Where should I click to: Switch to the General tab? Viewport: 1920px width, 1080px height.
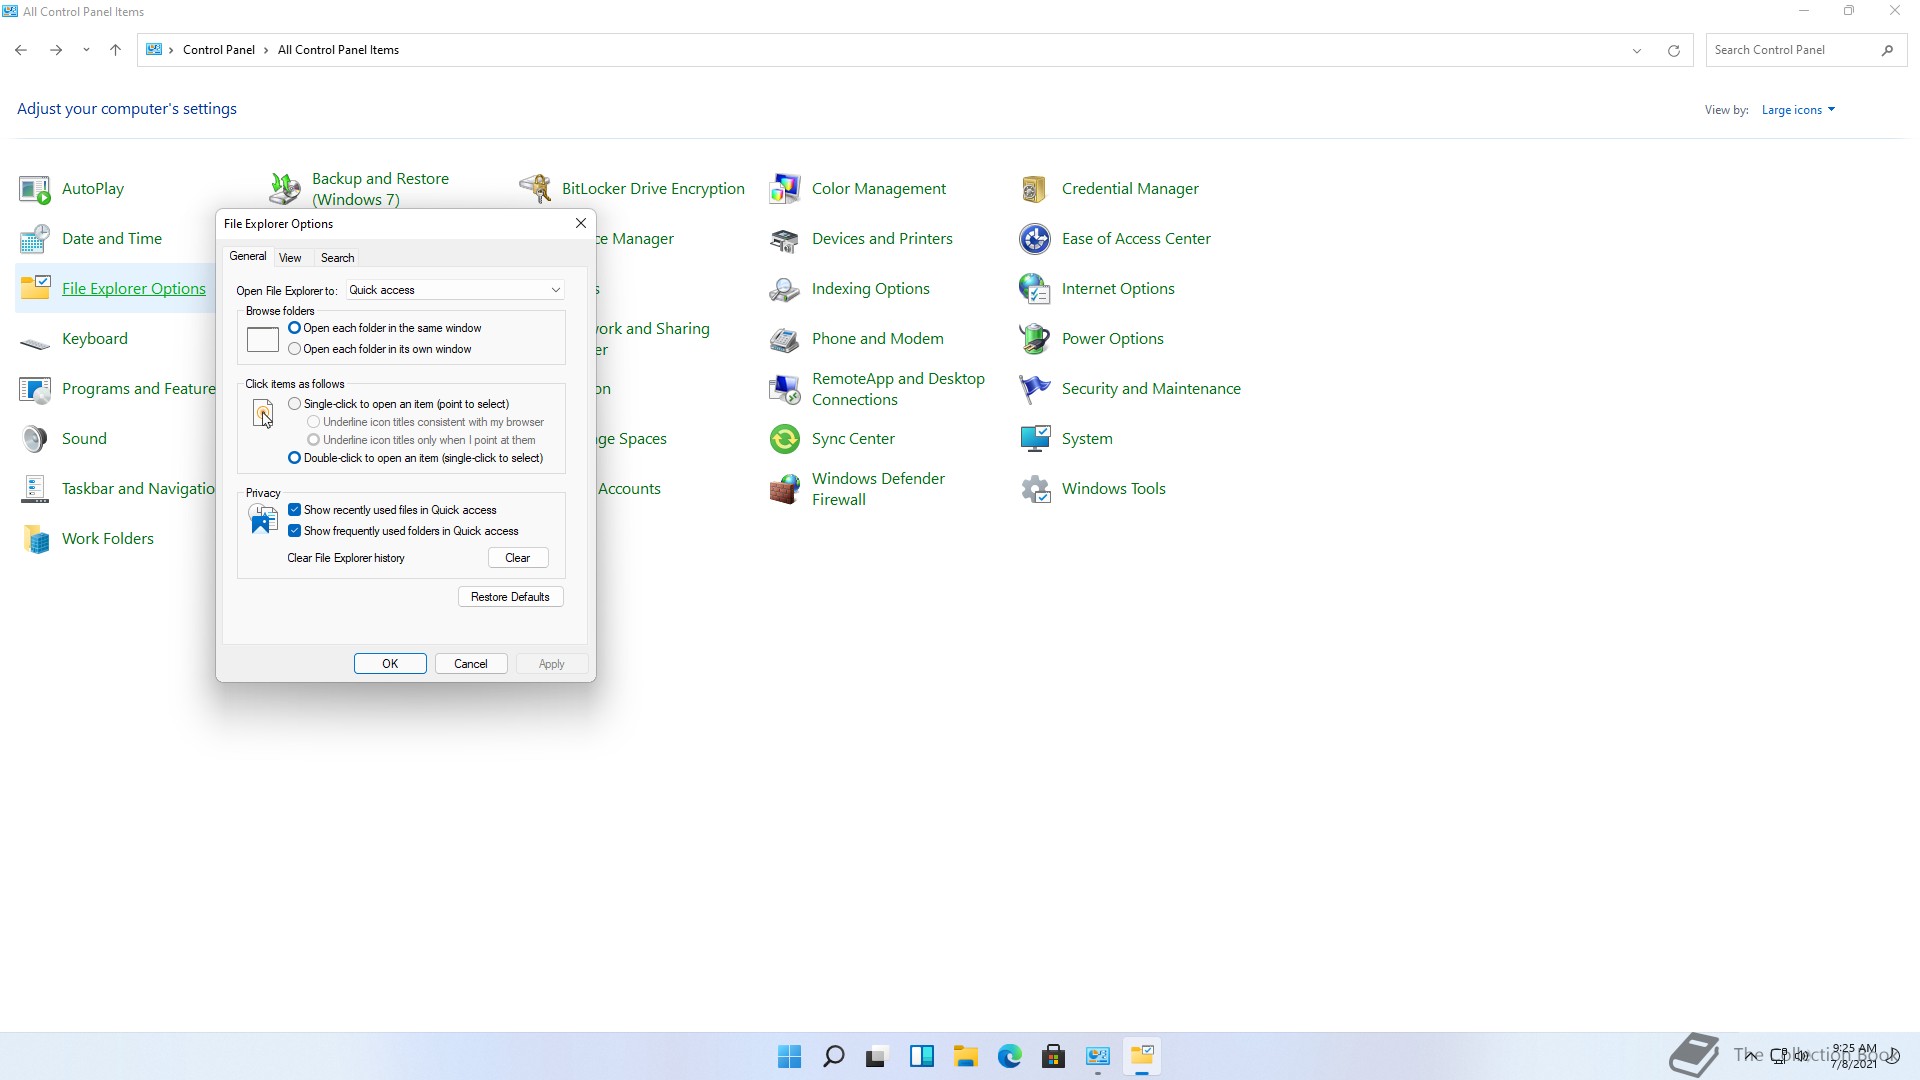click(248, 257)
